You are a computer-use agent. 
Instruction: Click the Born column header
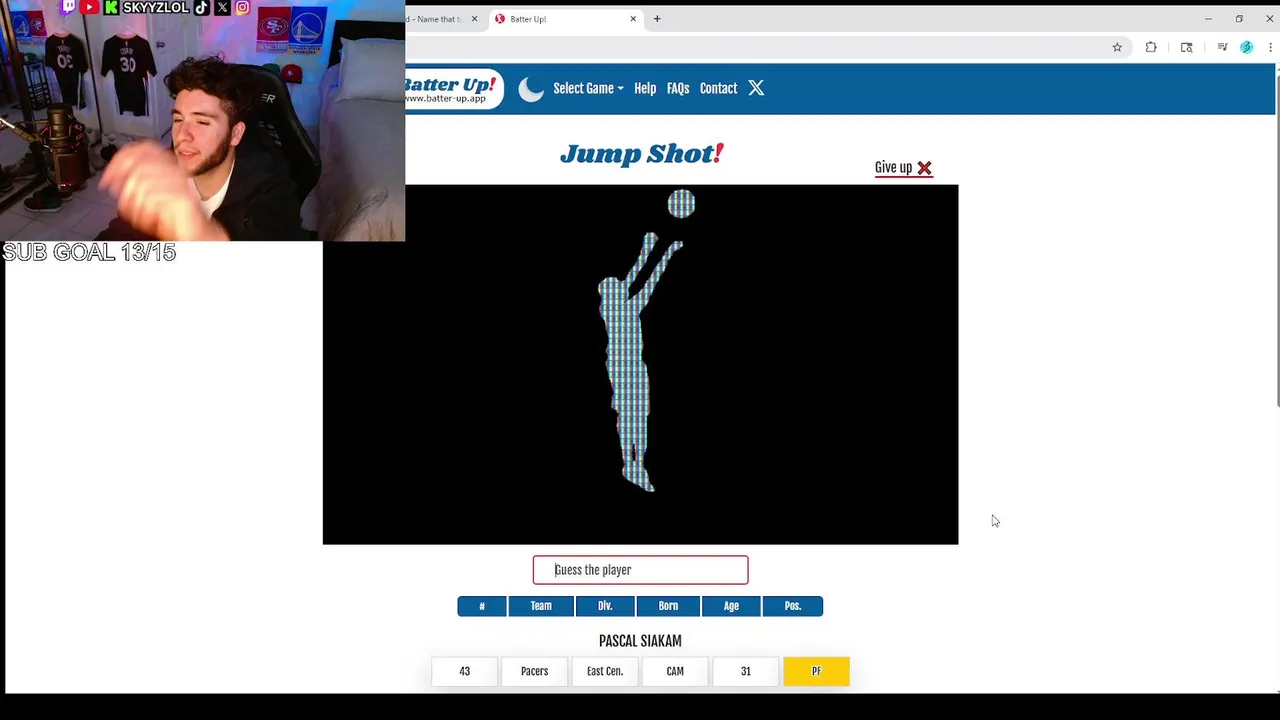click(668, 606)
